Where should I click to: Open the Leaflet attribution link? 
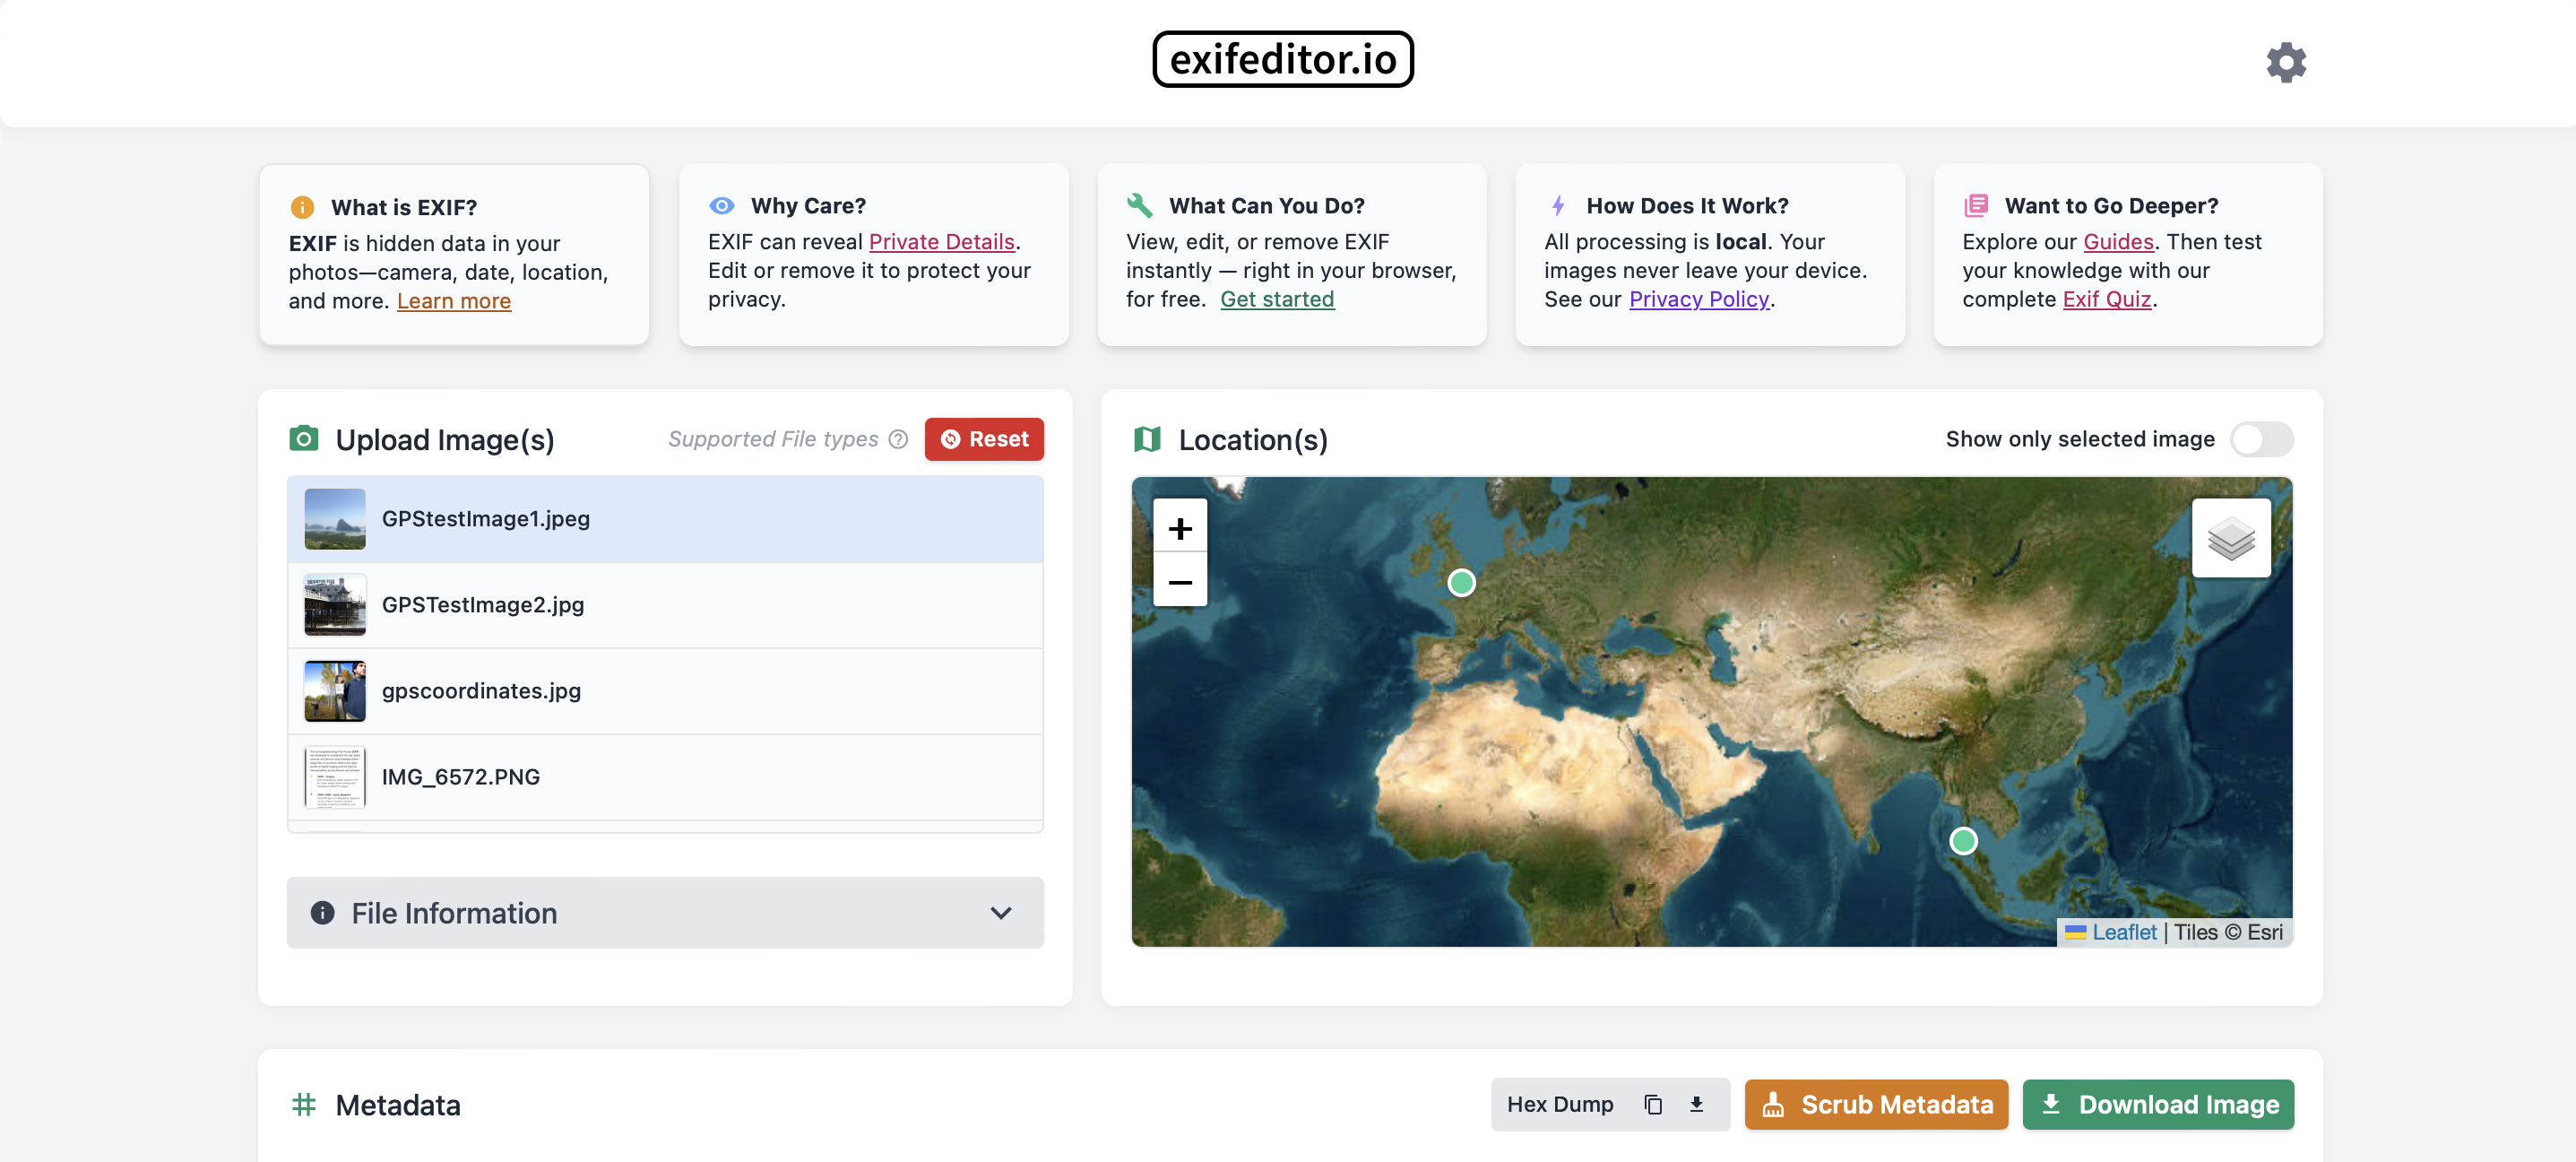[2123, 932]
